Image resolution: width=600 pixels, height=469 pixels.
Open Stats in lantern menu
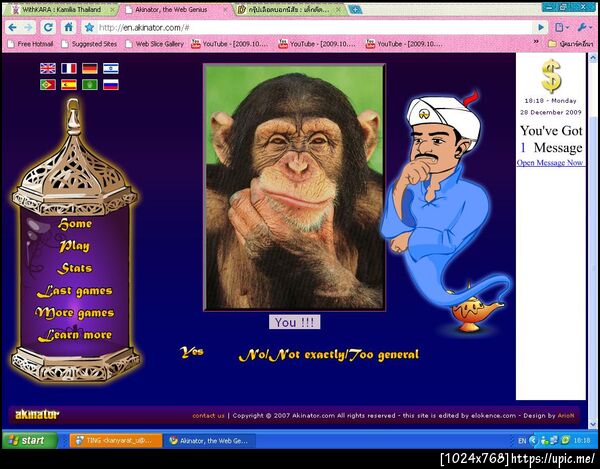75,269
